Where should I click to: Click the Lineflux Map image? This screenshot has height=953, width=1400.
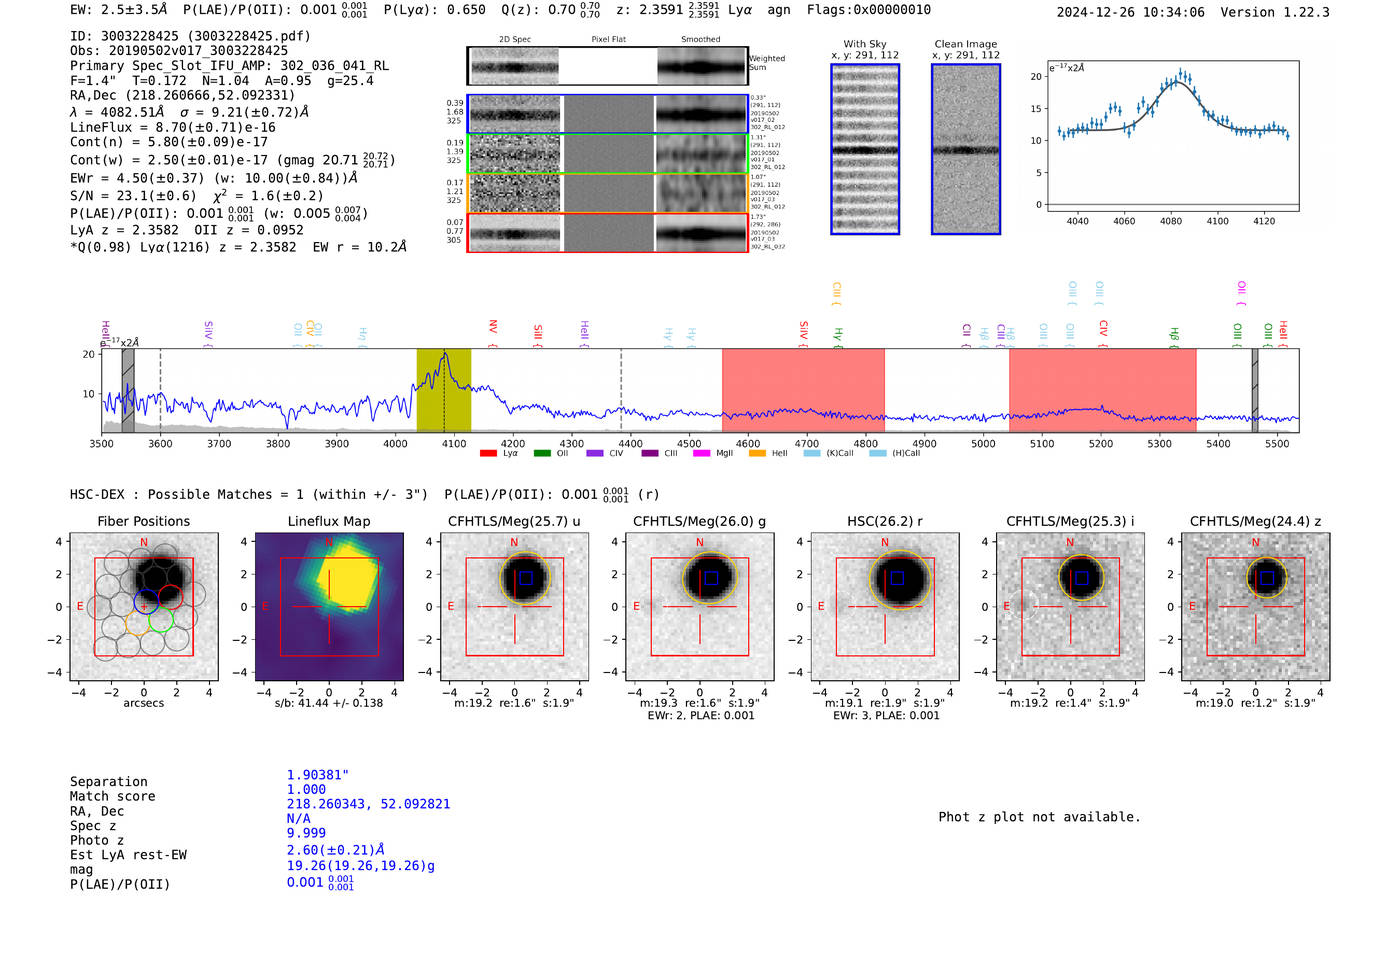pos(329,607)
